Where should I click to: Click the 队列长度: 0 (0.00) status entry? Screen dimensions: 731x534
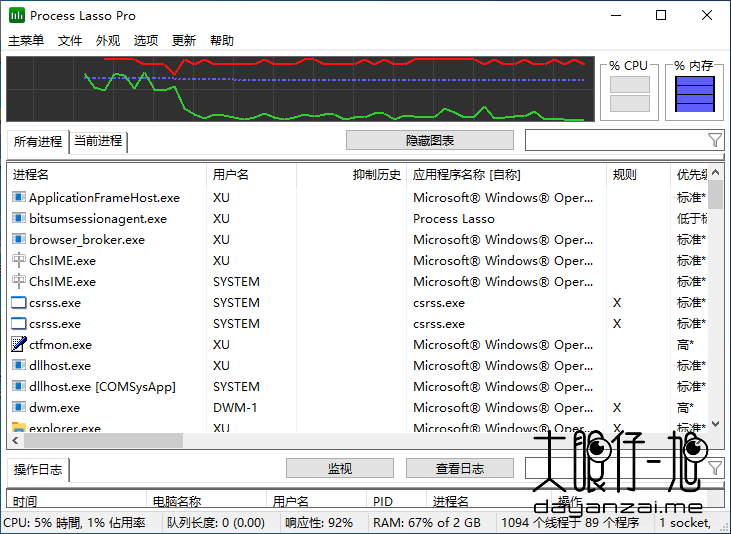click(x=216, y=523)
